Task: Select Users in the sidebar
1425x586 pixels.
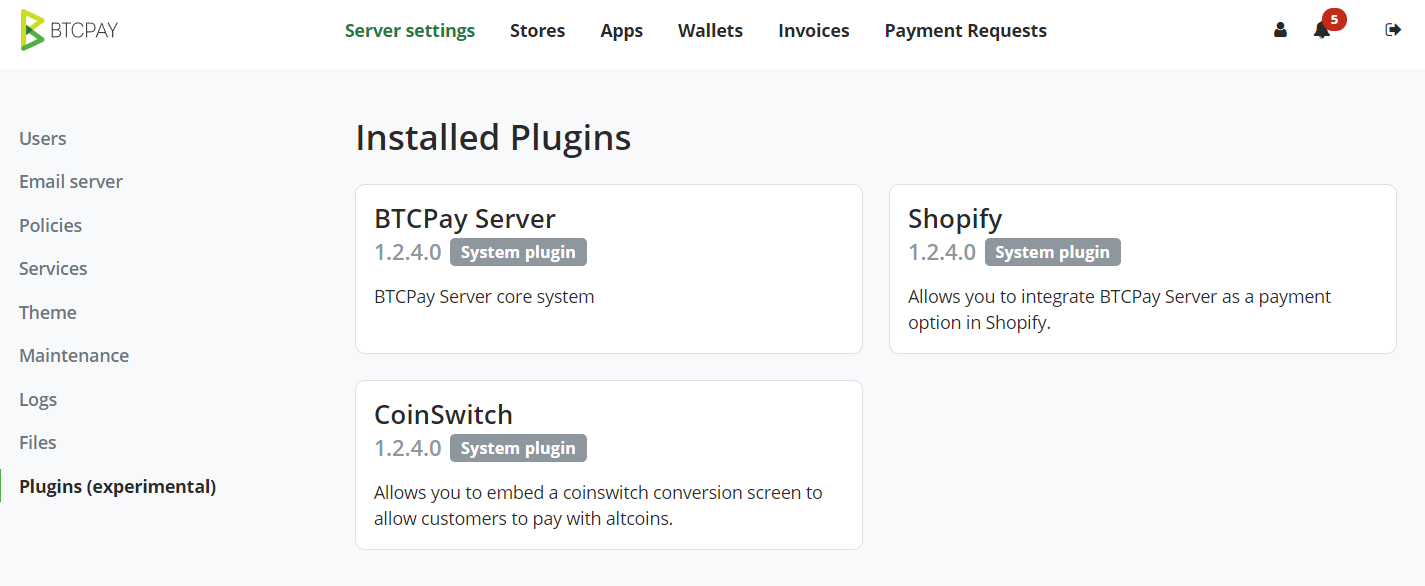Action: point(43,139)
